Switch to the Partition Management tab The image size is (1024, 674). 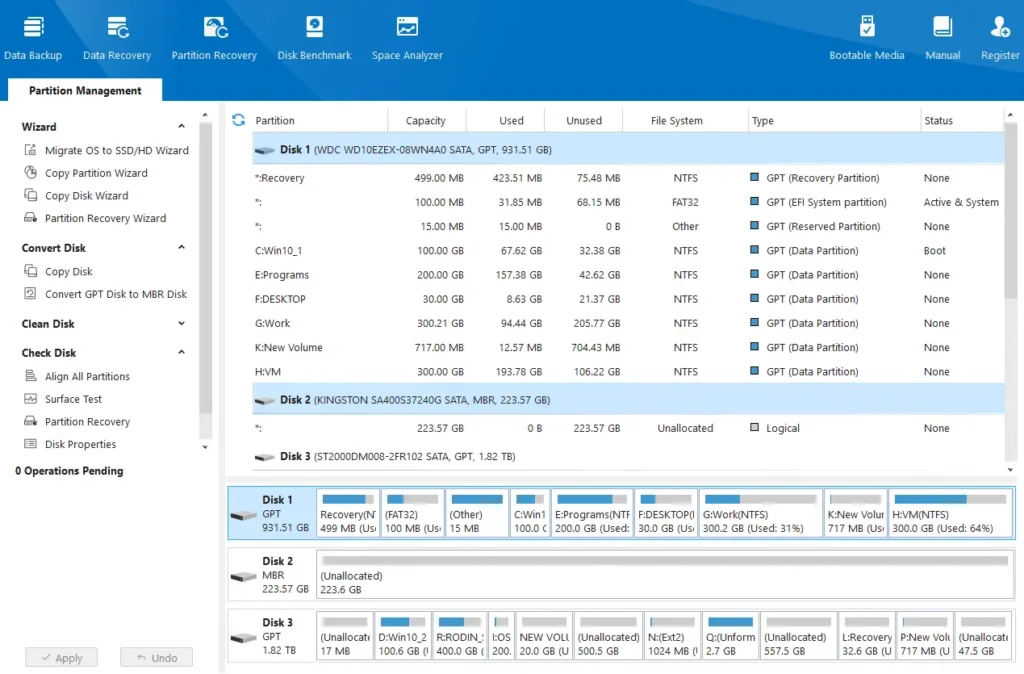tap(84, 89)
